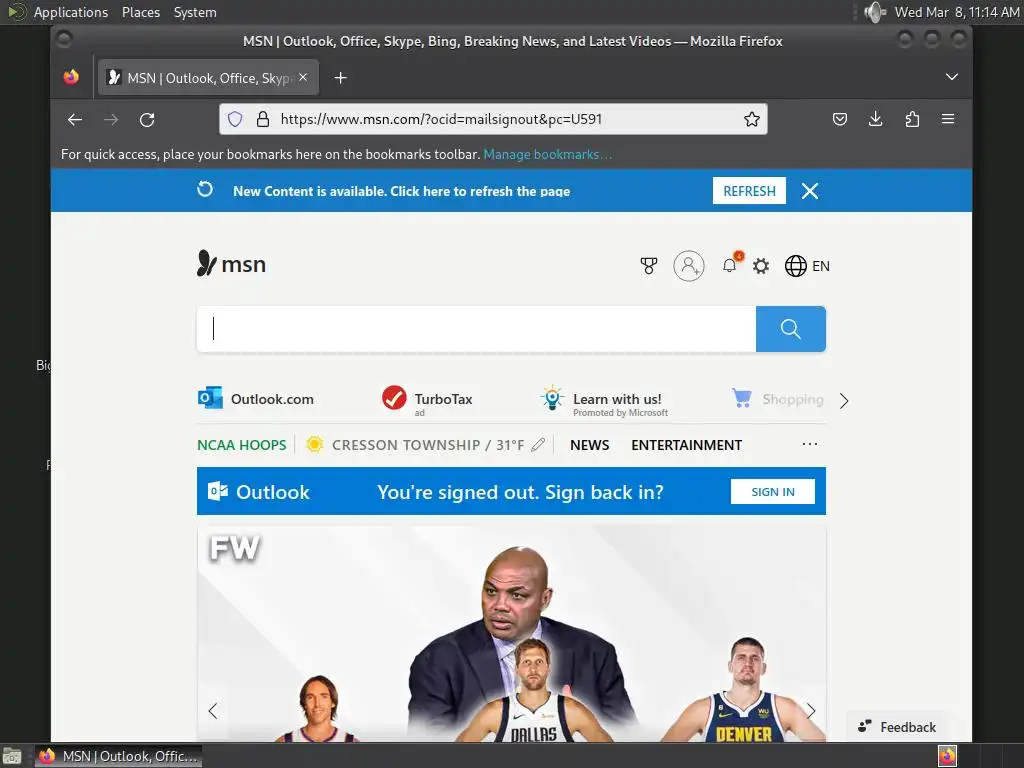The image size is (1024, 768).
Task: Reload the page with the refresh icon
Action: pos(147,120)
